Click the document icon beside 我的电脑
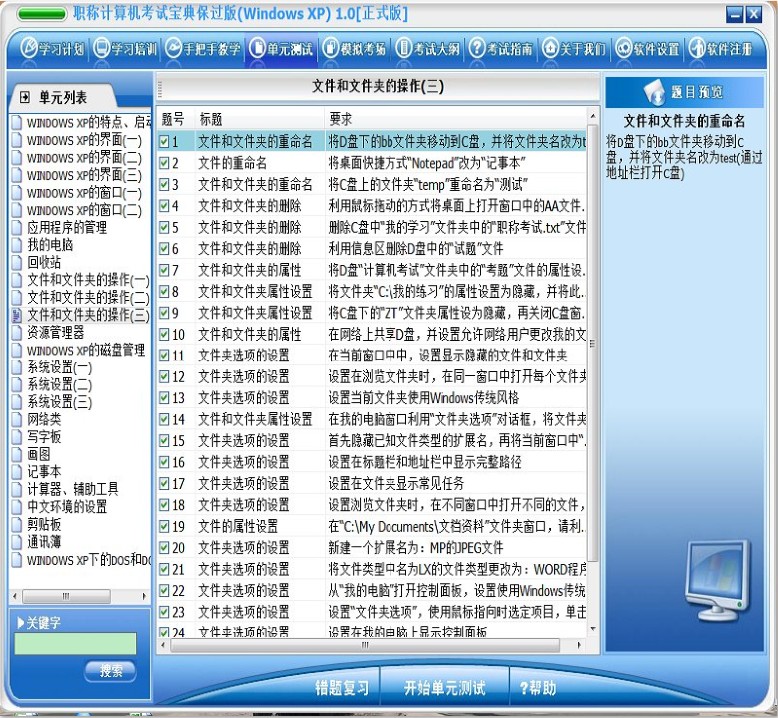Image resolution: width=778 pixels, height=718 pixels. [17, 245]
